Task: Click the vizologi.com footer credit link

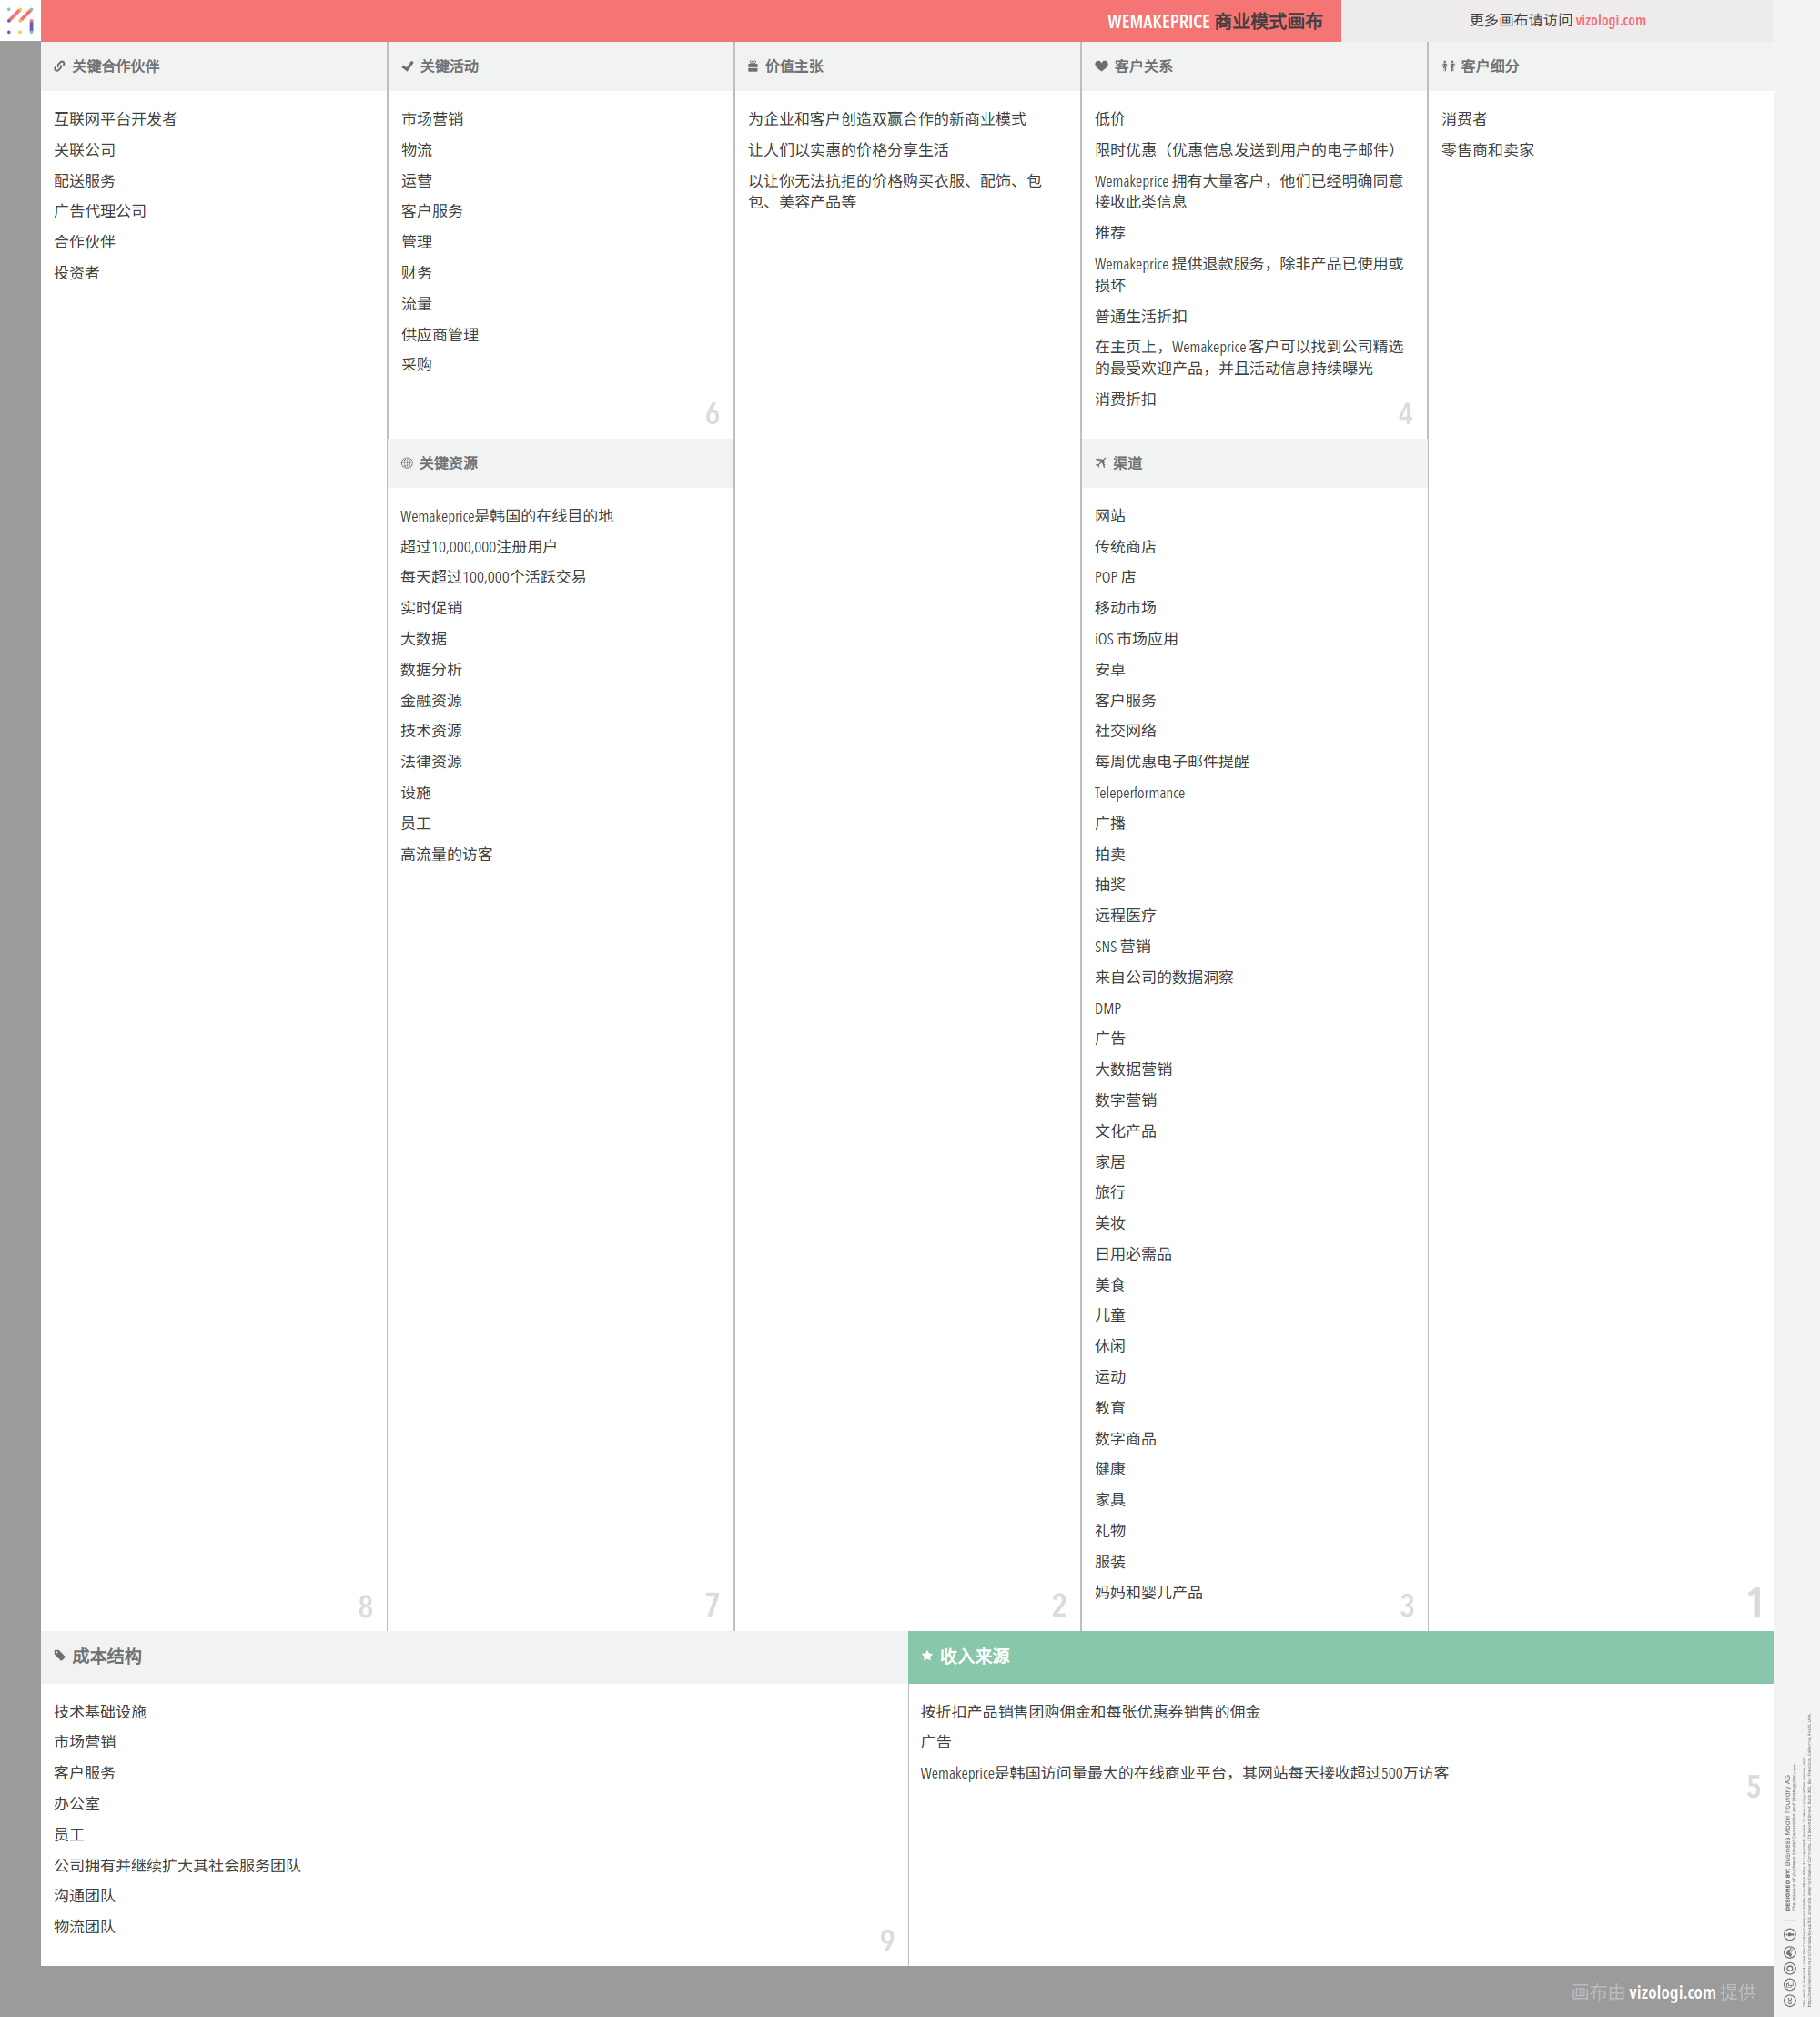Action: point(1671,1992)
